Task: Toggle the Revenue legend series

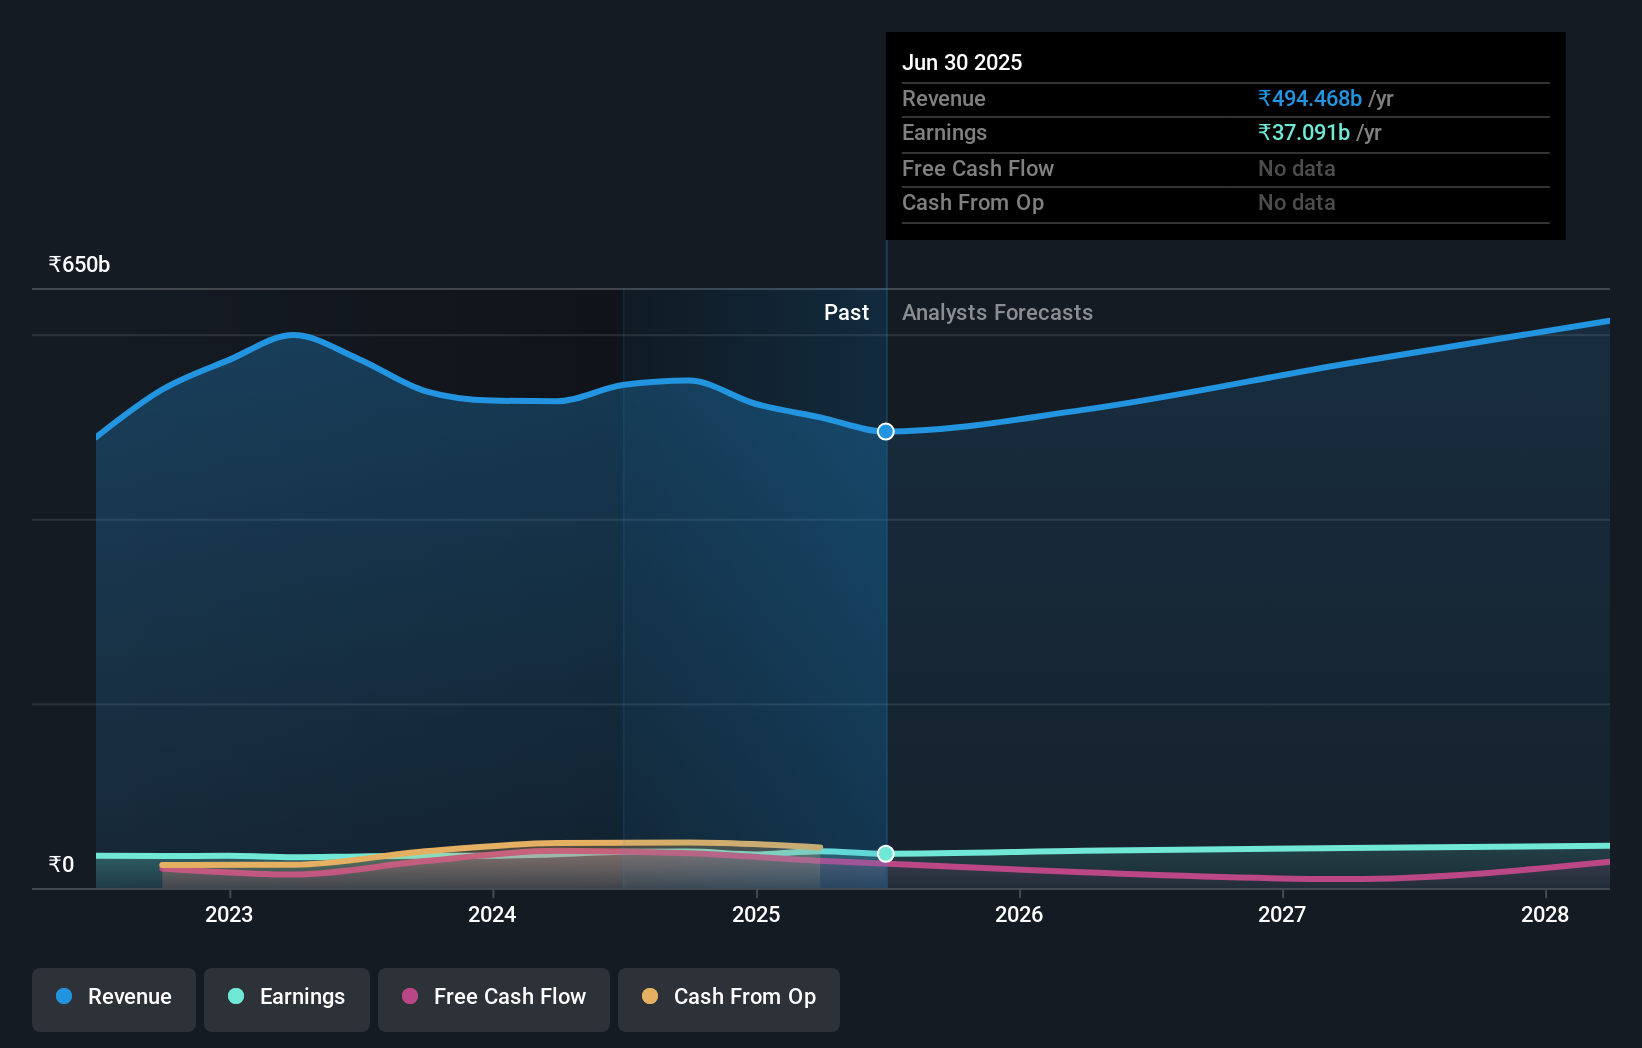Action: click(x=114, y=999)
